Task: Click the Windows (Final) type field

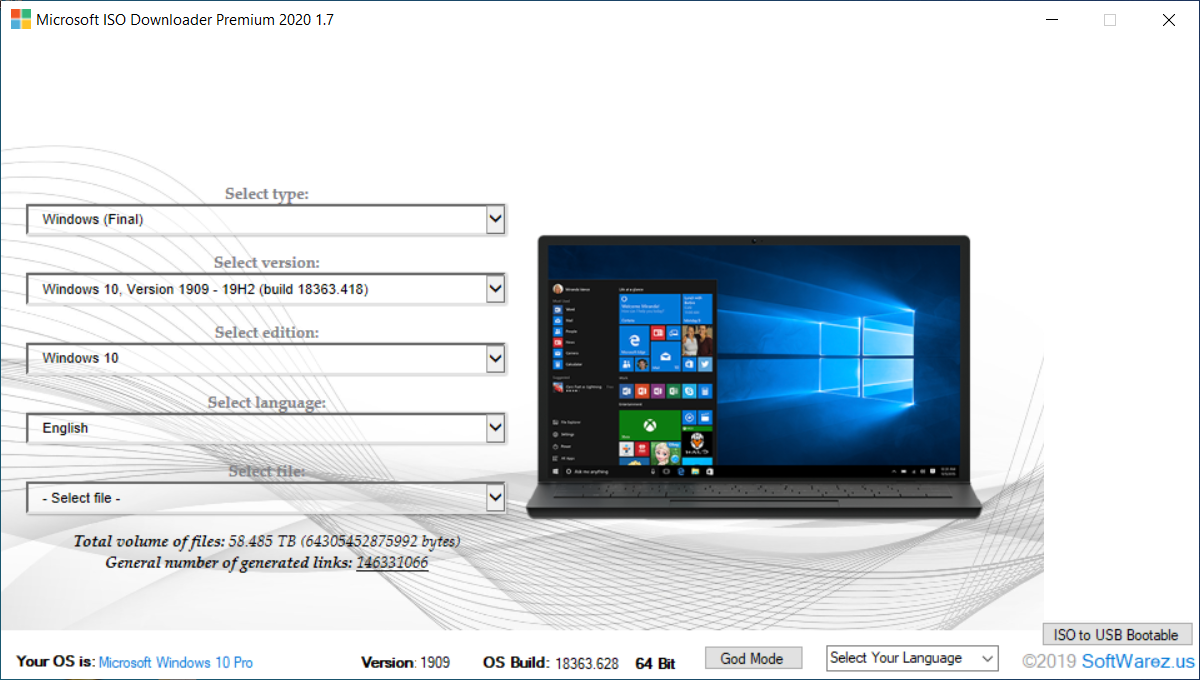Action: (x=266, y=219)
